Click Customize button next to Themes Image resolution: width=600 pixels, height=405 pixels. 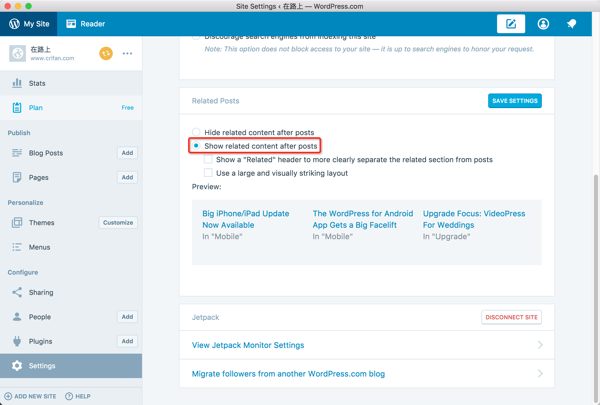pyautogui.click(x=118, y=222)
